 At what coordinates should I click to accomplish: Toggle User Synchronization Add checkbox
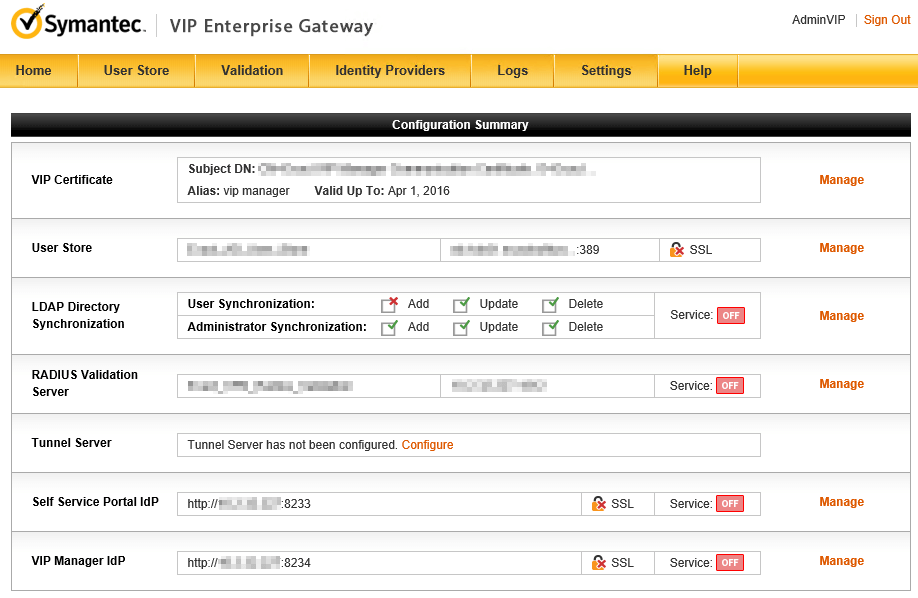coord(389,304)
